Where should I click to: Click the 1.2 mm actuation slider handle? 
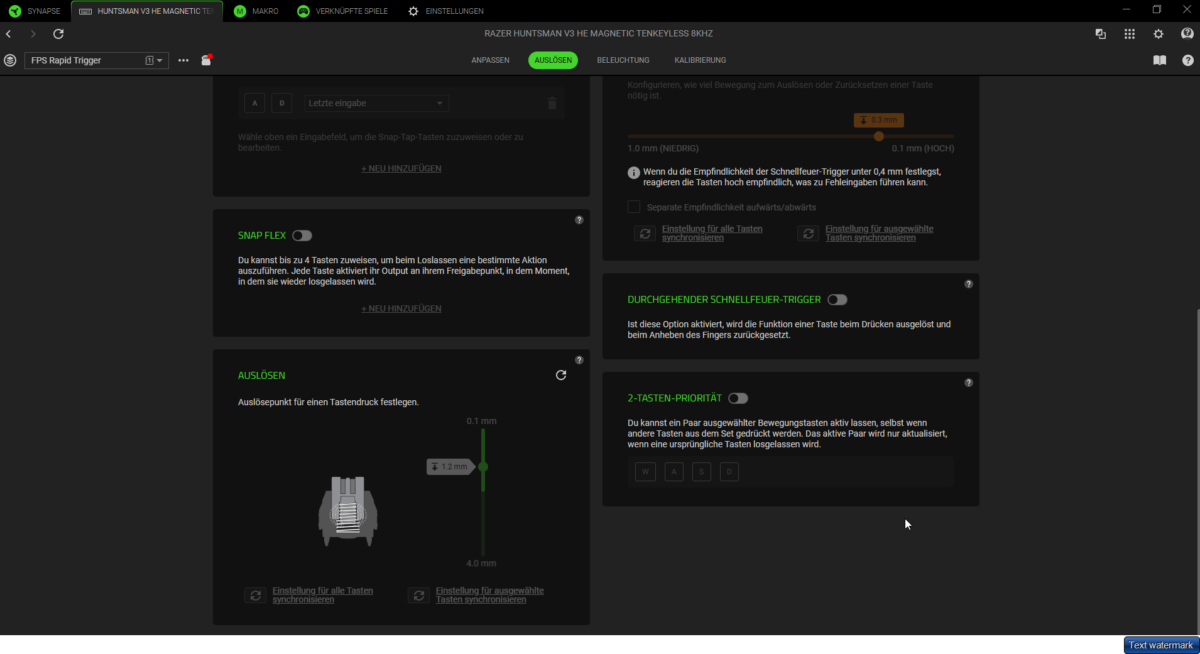click(x=483, y=467)
